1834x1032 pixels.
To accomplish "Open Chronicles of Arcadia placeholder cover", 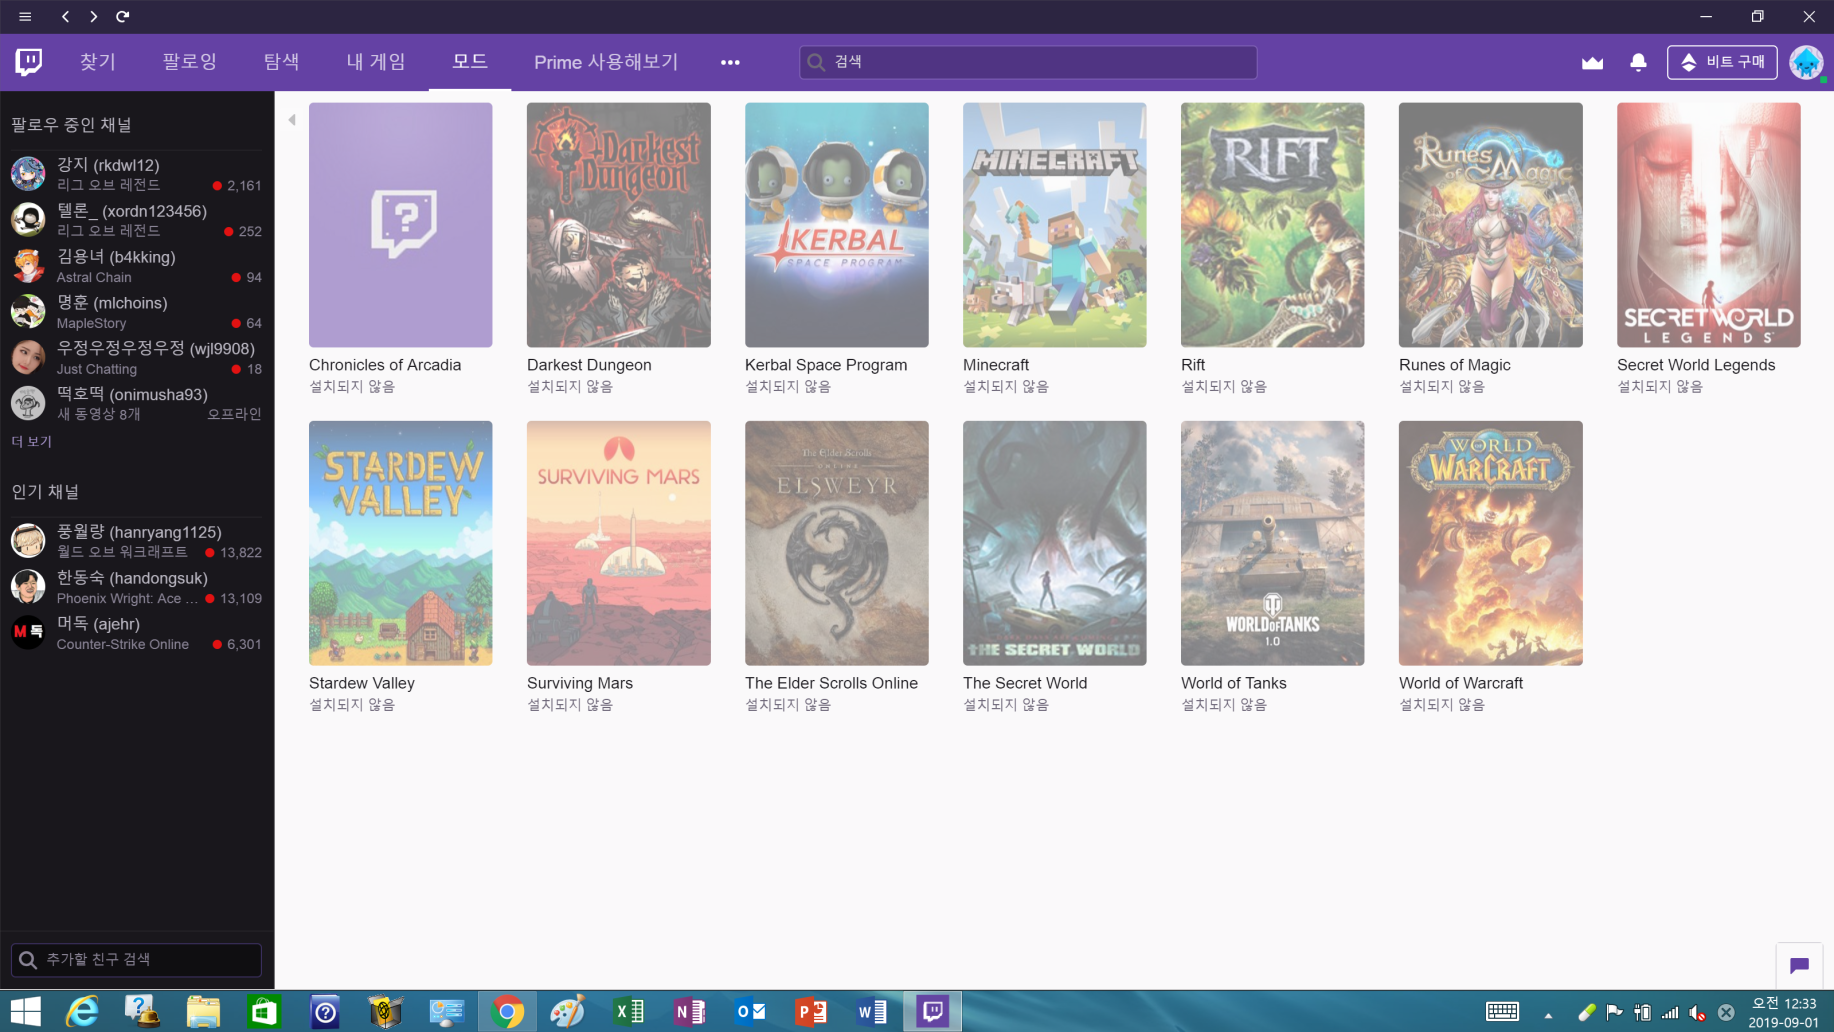I will (400, 225).
